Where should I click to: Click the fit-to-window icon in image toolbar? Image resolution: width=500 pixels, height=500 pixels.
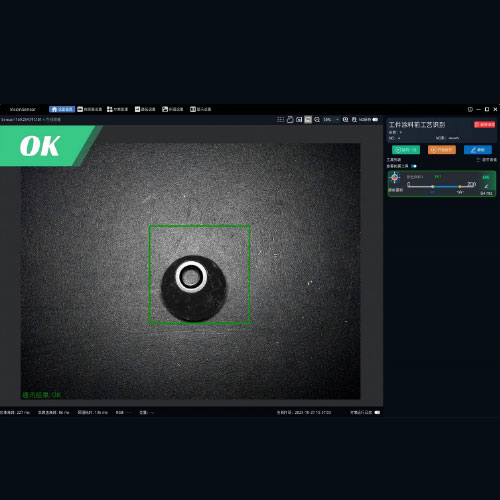(x=299, y=119)
